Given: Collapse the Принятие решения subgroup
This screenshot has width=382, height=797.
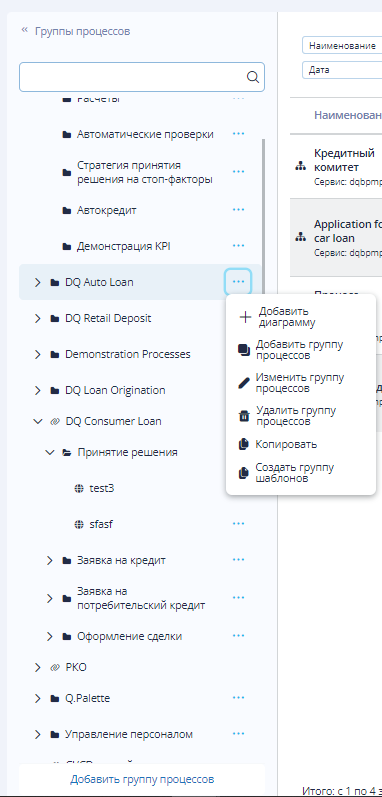Looking at the screenshot, I should (50, 452).
